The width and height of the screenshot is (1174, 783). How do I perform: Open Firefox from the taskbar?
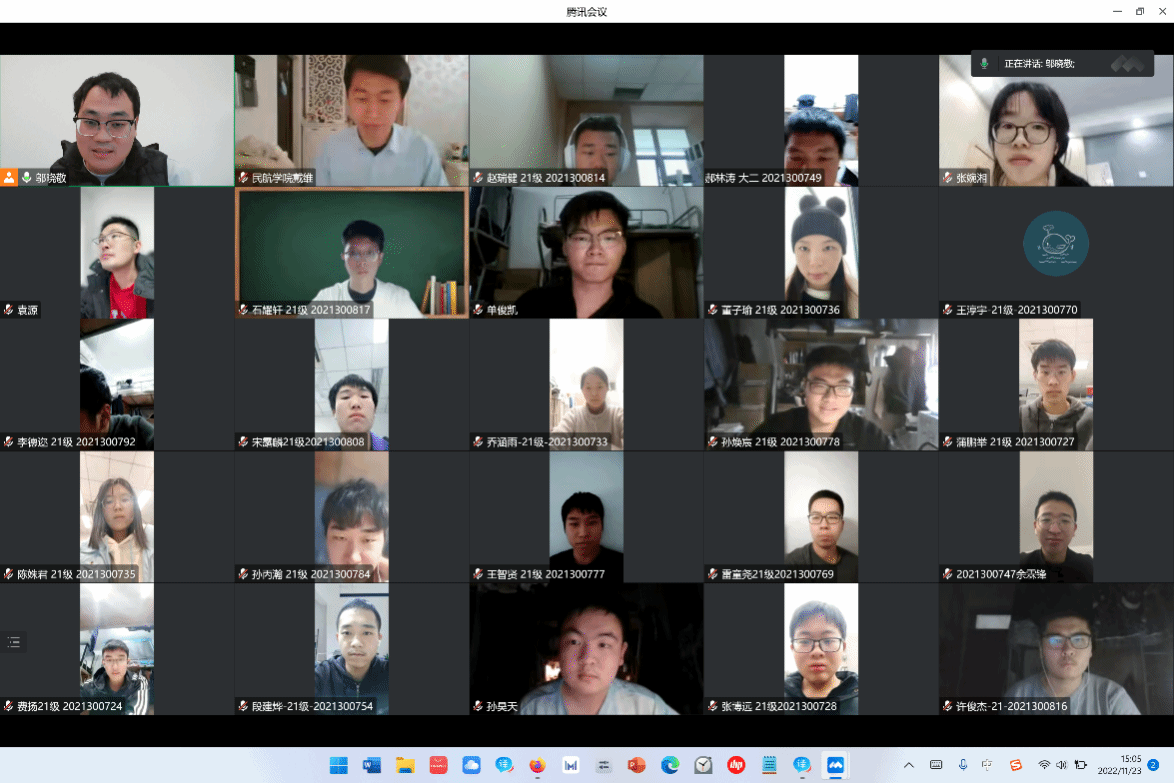[537, 765]
